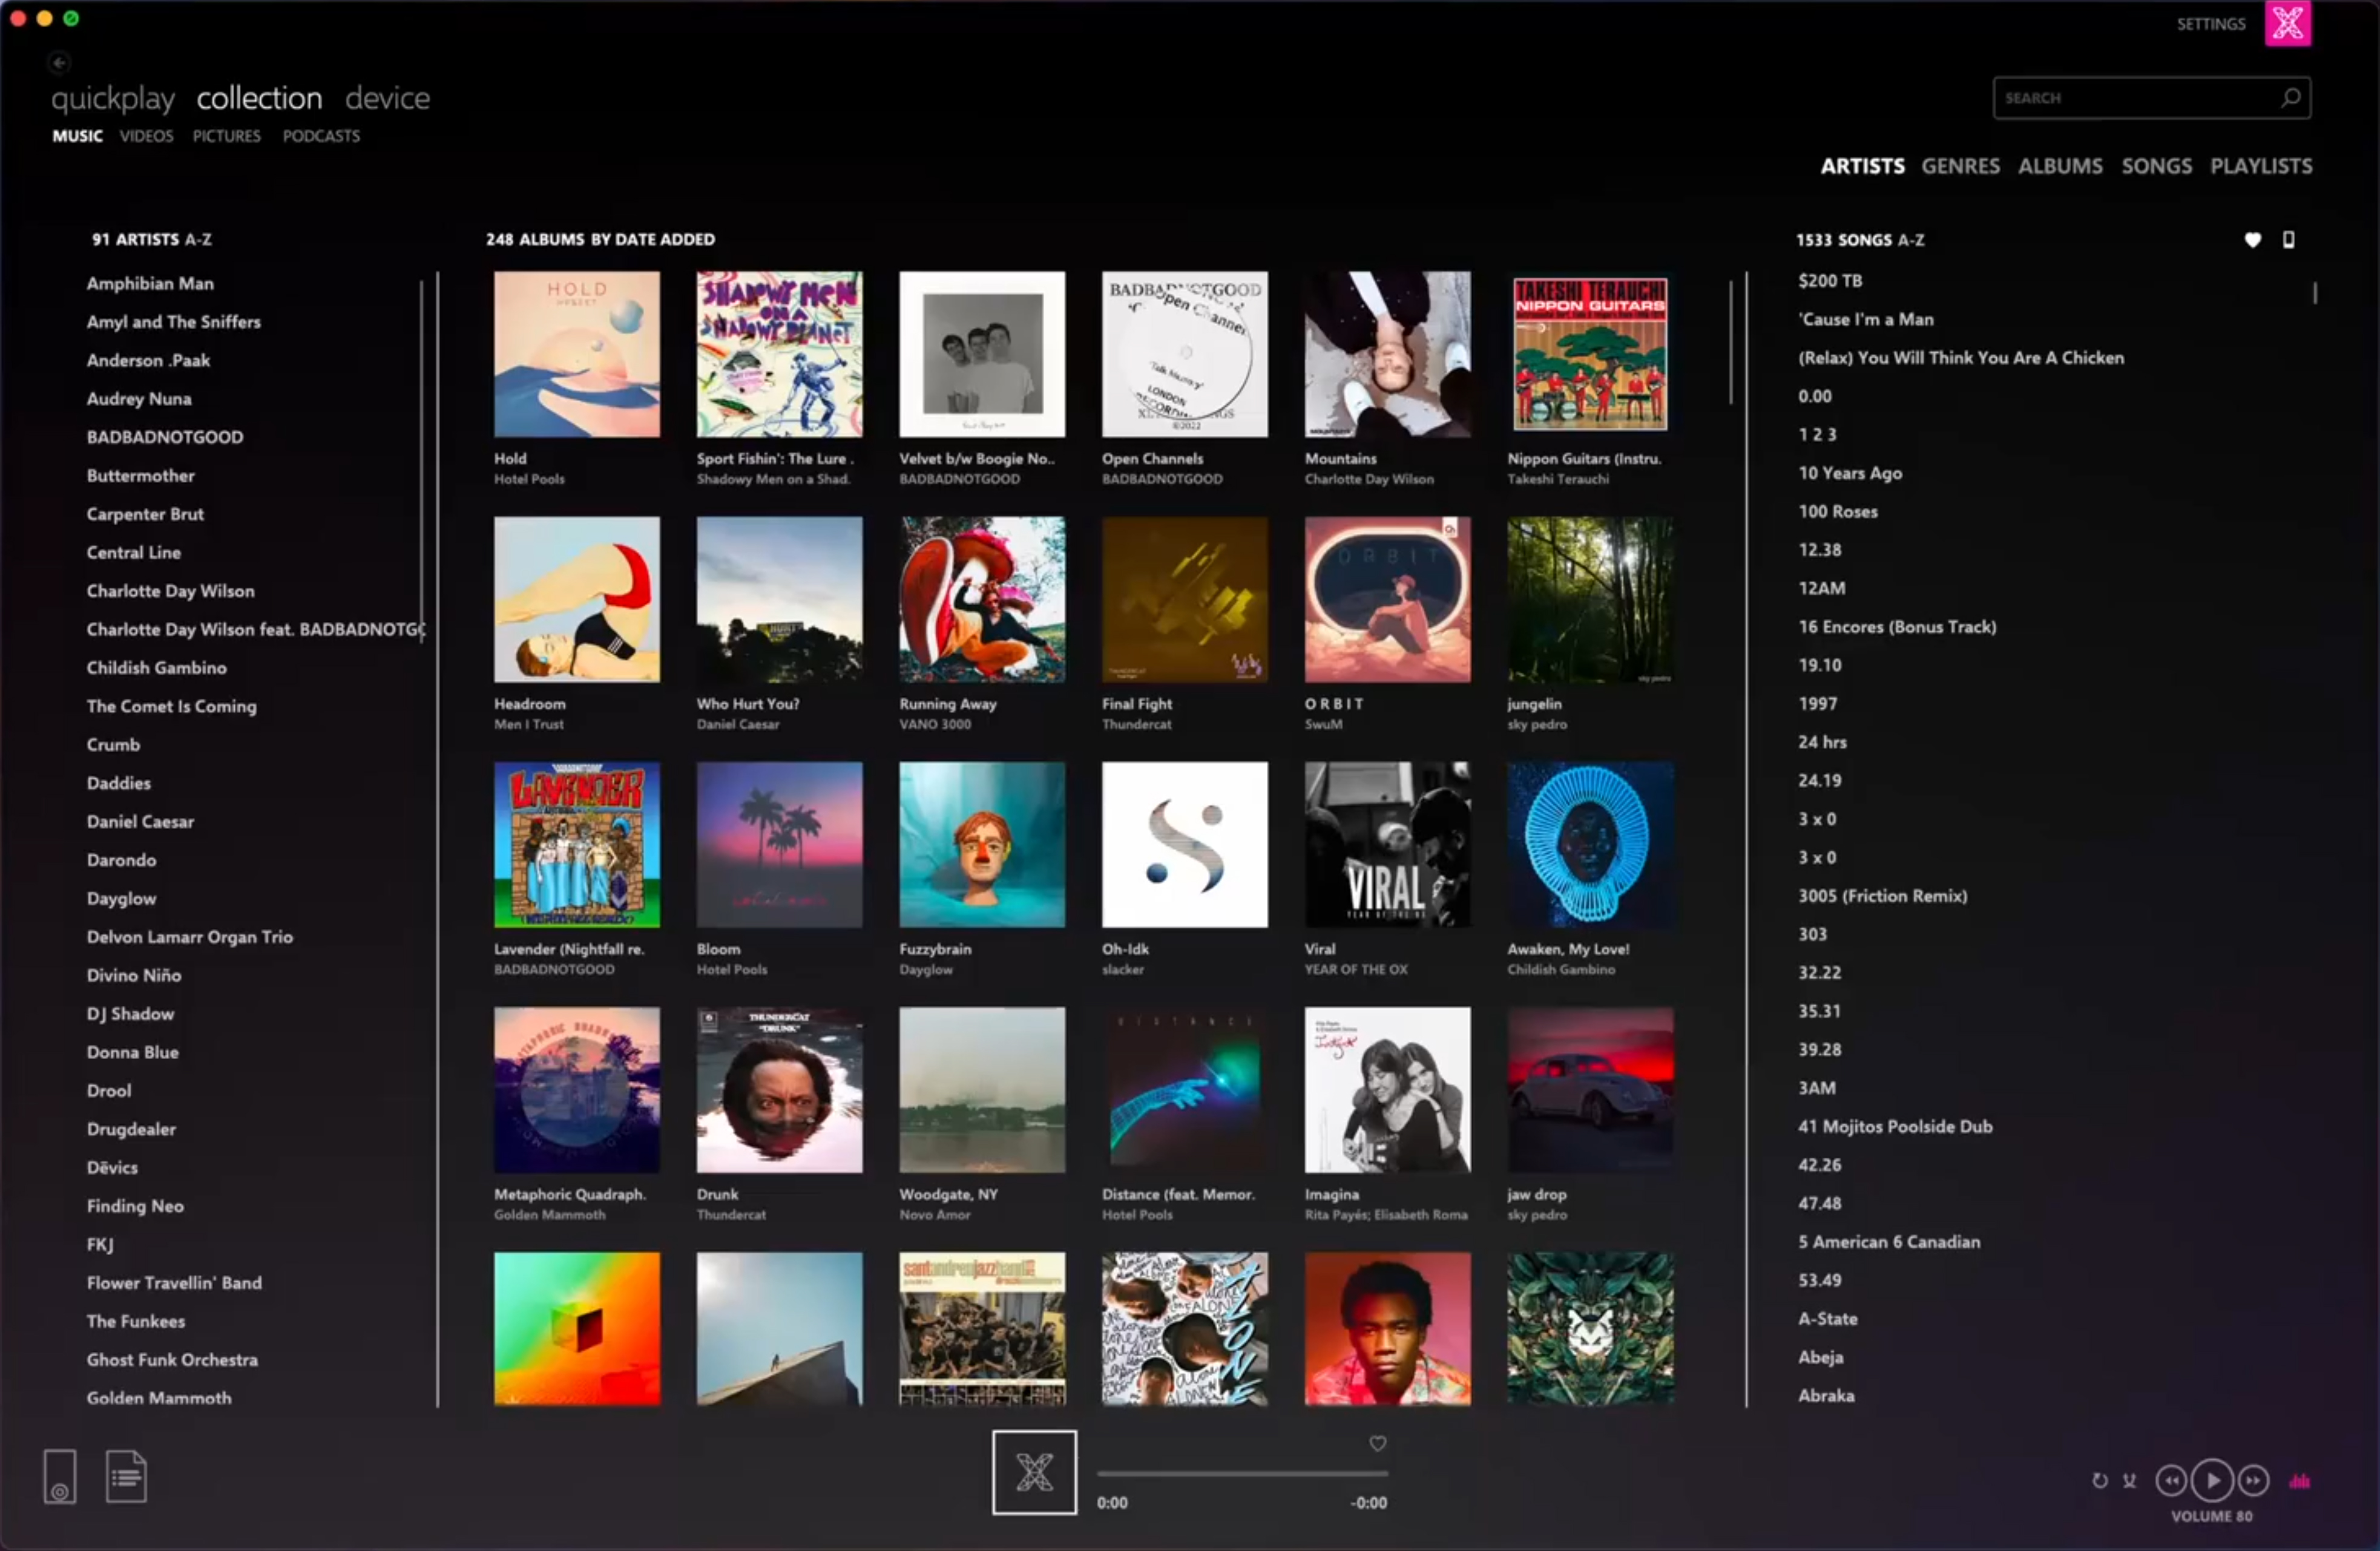Image resolution: width=2380 pixels, height=1551 pixels.
Task: Switch to the quickplay section
Action: (113, 99)
